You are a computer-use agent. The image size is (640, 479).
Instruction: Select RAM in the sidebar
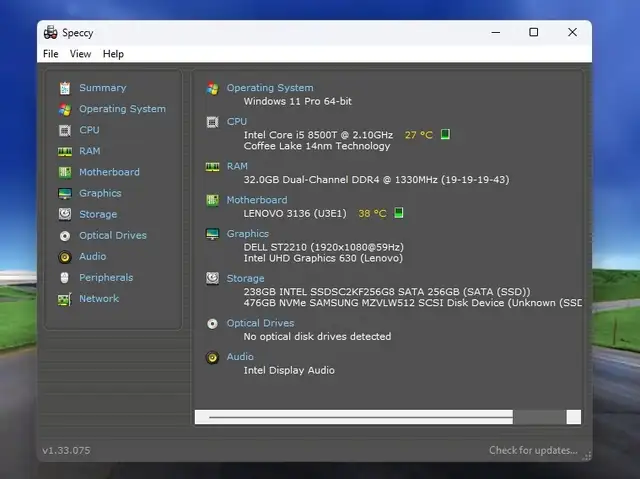tap(90, 151)
